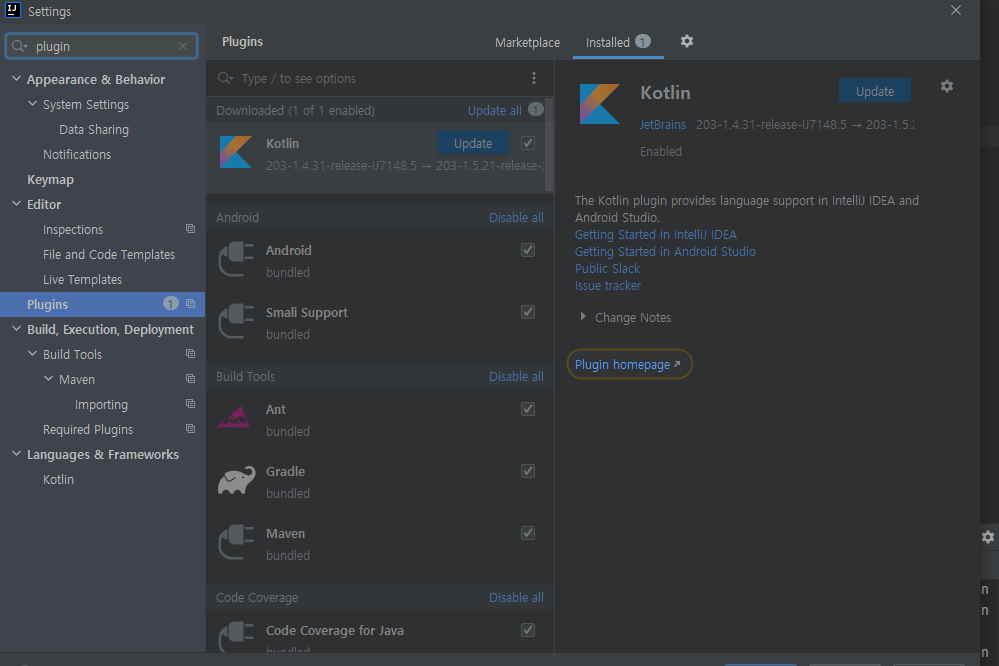Viewport: 999px width, 666px height.
Task: Click the Ant plugin icon
Action: click(235, 418)
